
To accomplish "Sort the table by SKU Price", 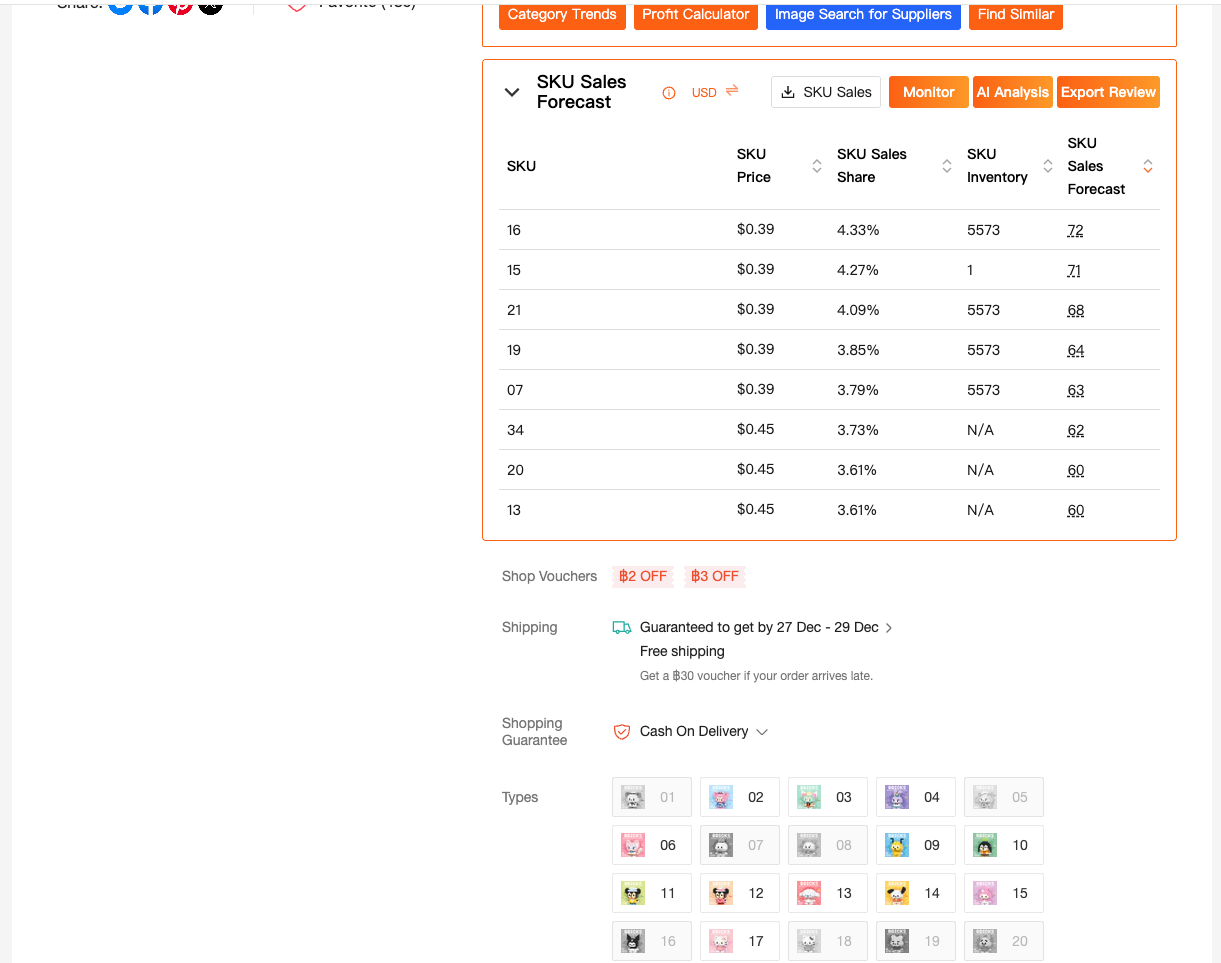I will tap(816, 166).
